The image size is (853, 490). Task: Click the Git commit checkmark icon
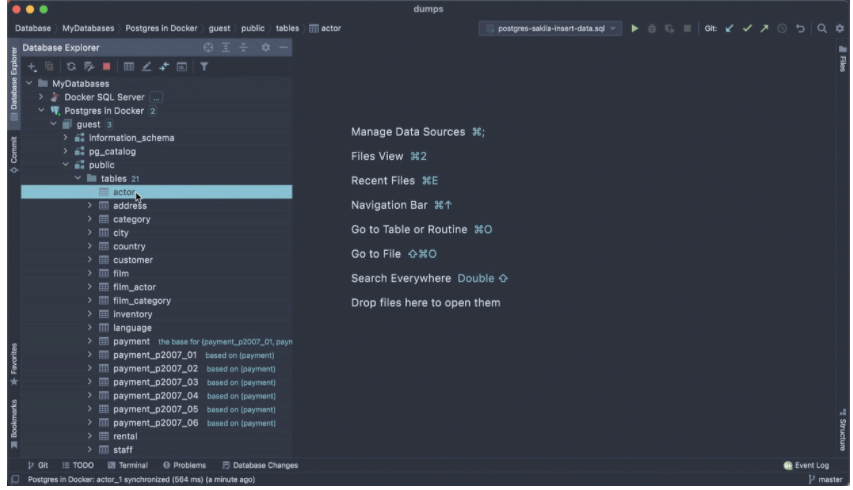746,28
